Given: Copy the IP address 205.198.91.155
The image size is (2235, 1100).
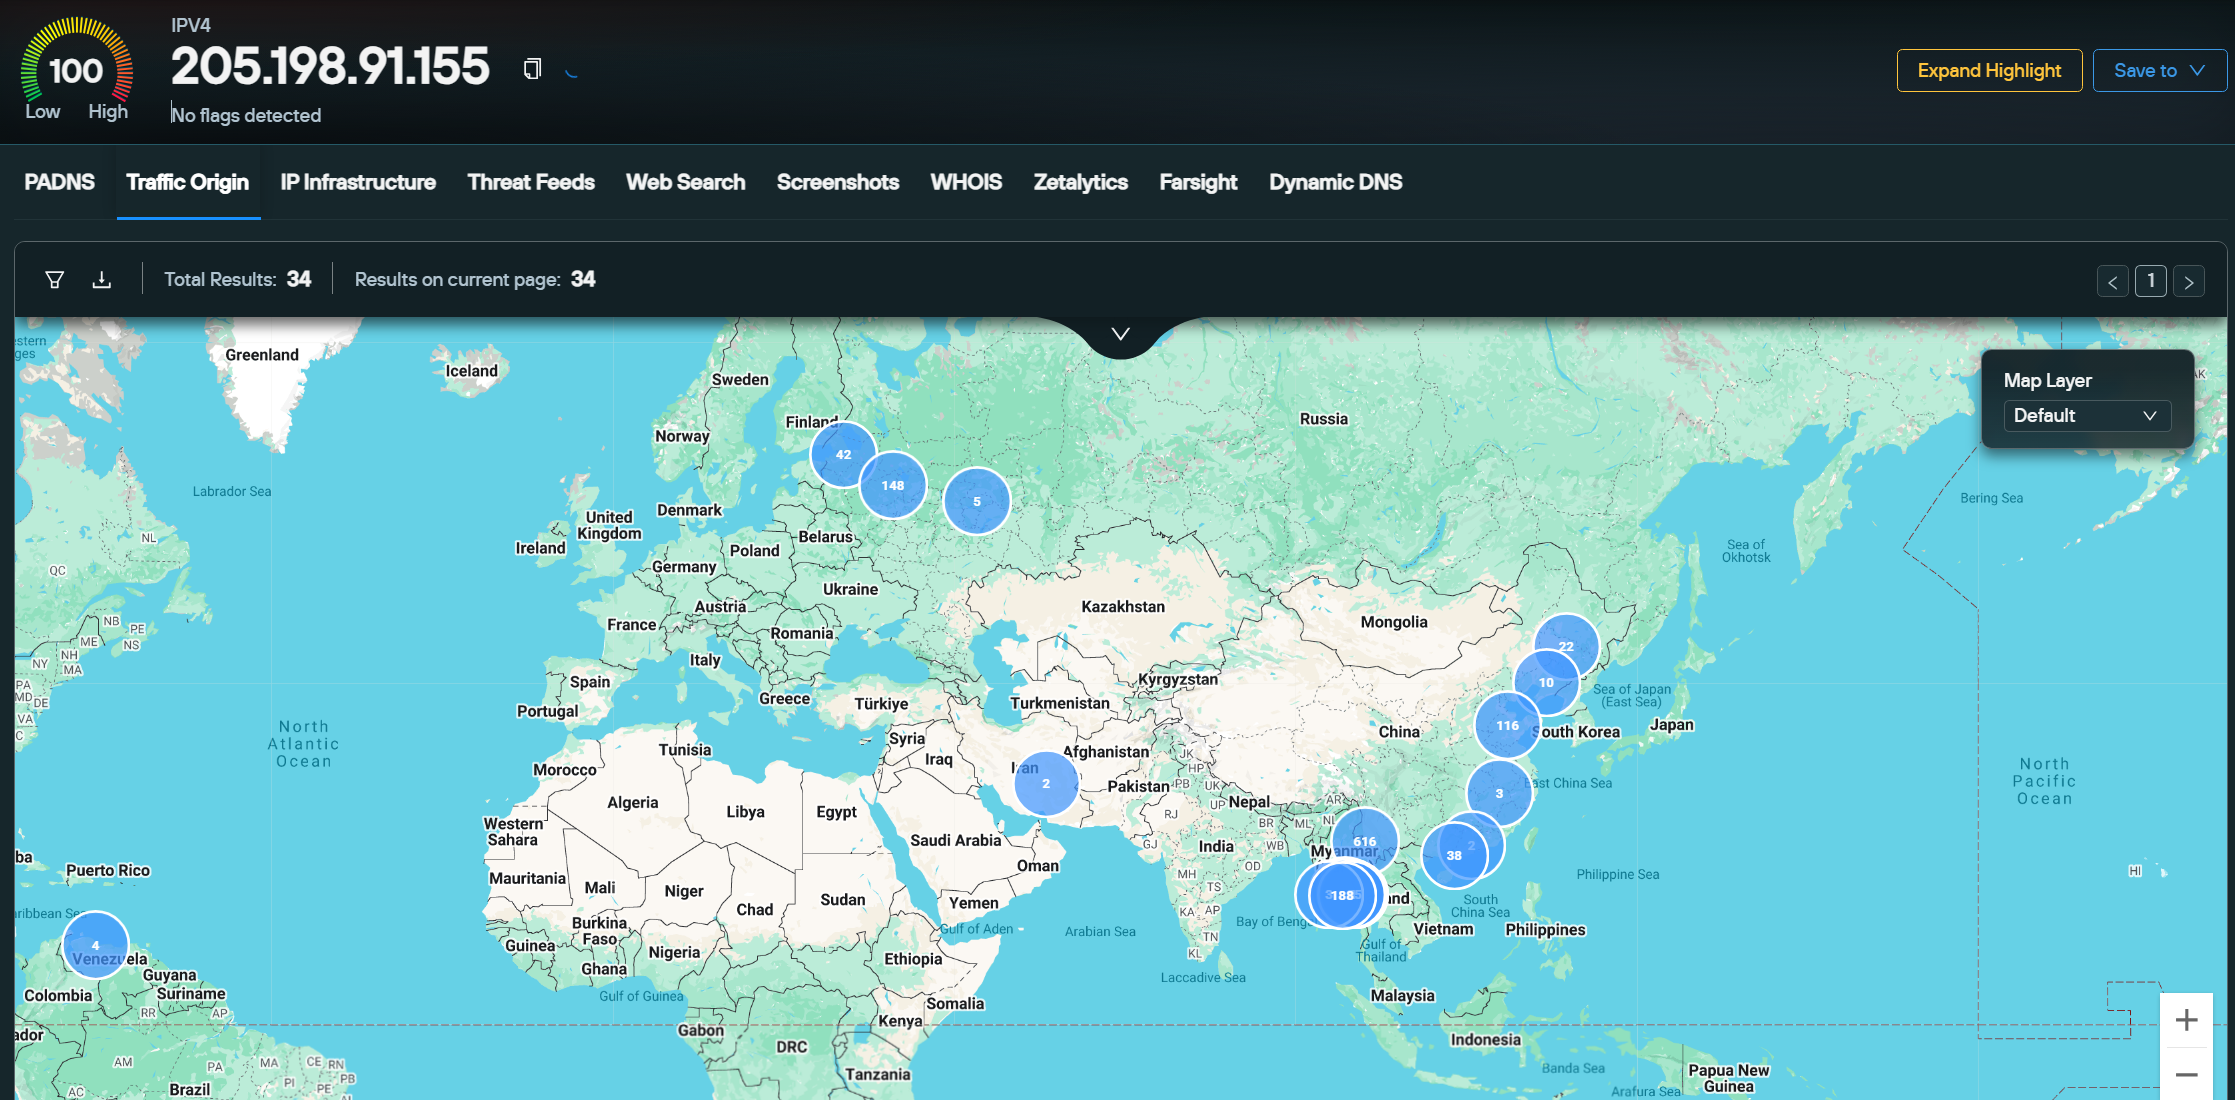Looking at the screenshot, I should [531, 68].
